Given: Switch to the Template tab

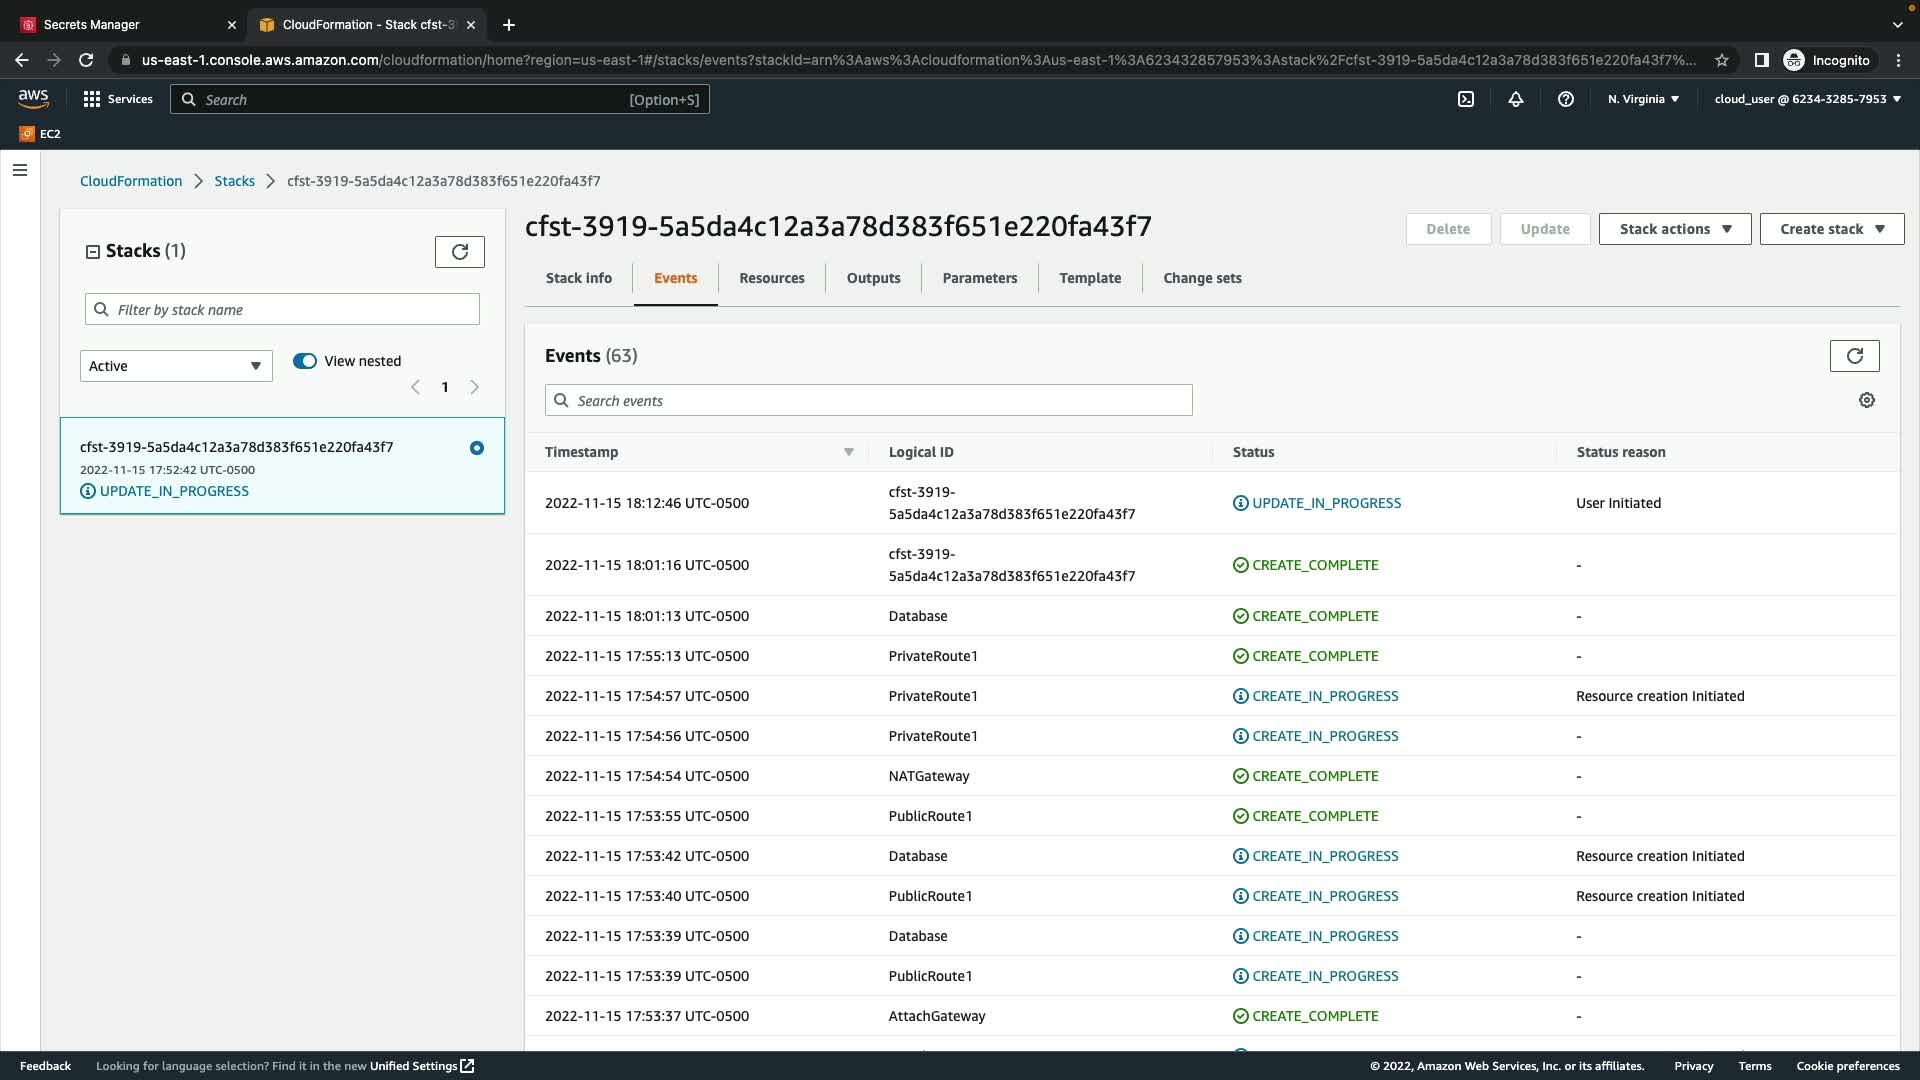Looking at the screenshot, I should [1089, 278].
